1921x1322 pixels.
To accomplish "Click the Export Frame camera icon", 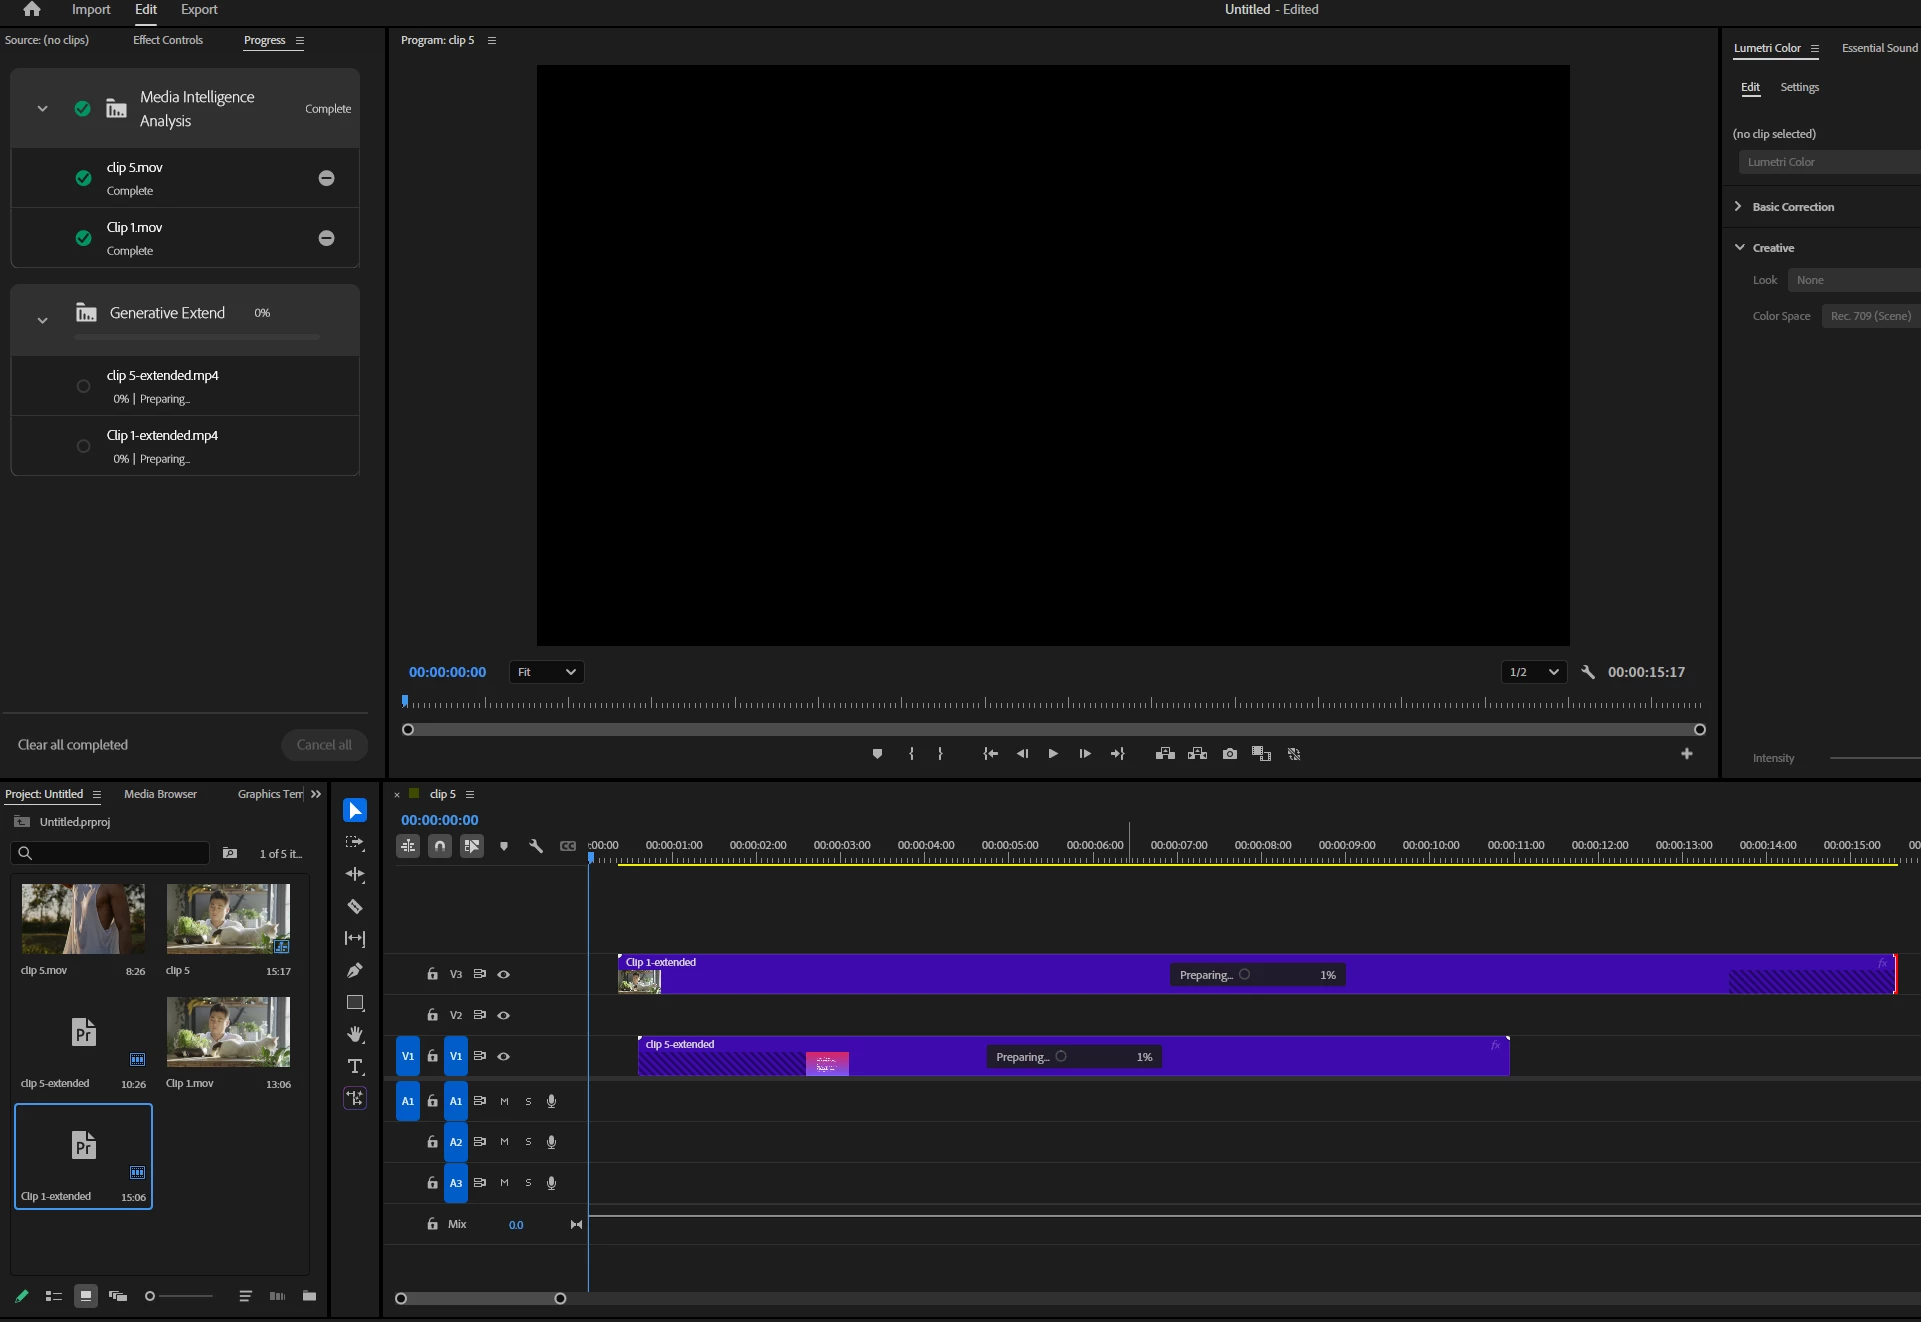I will (1230, 754).
